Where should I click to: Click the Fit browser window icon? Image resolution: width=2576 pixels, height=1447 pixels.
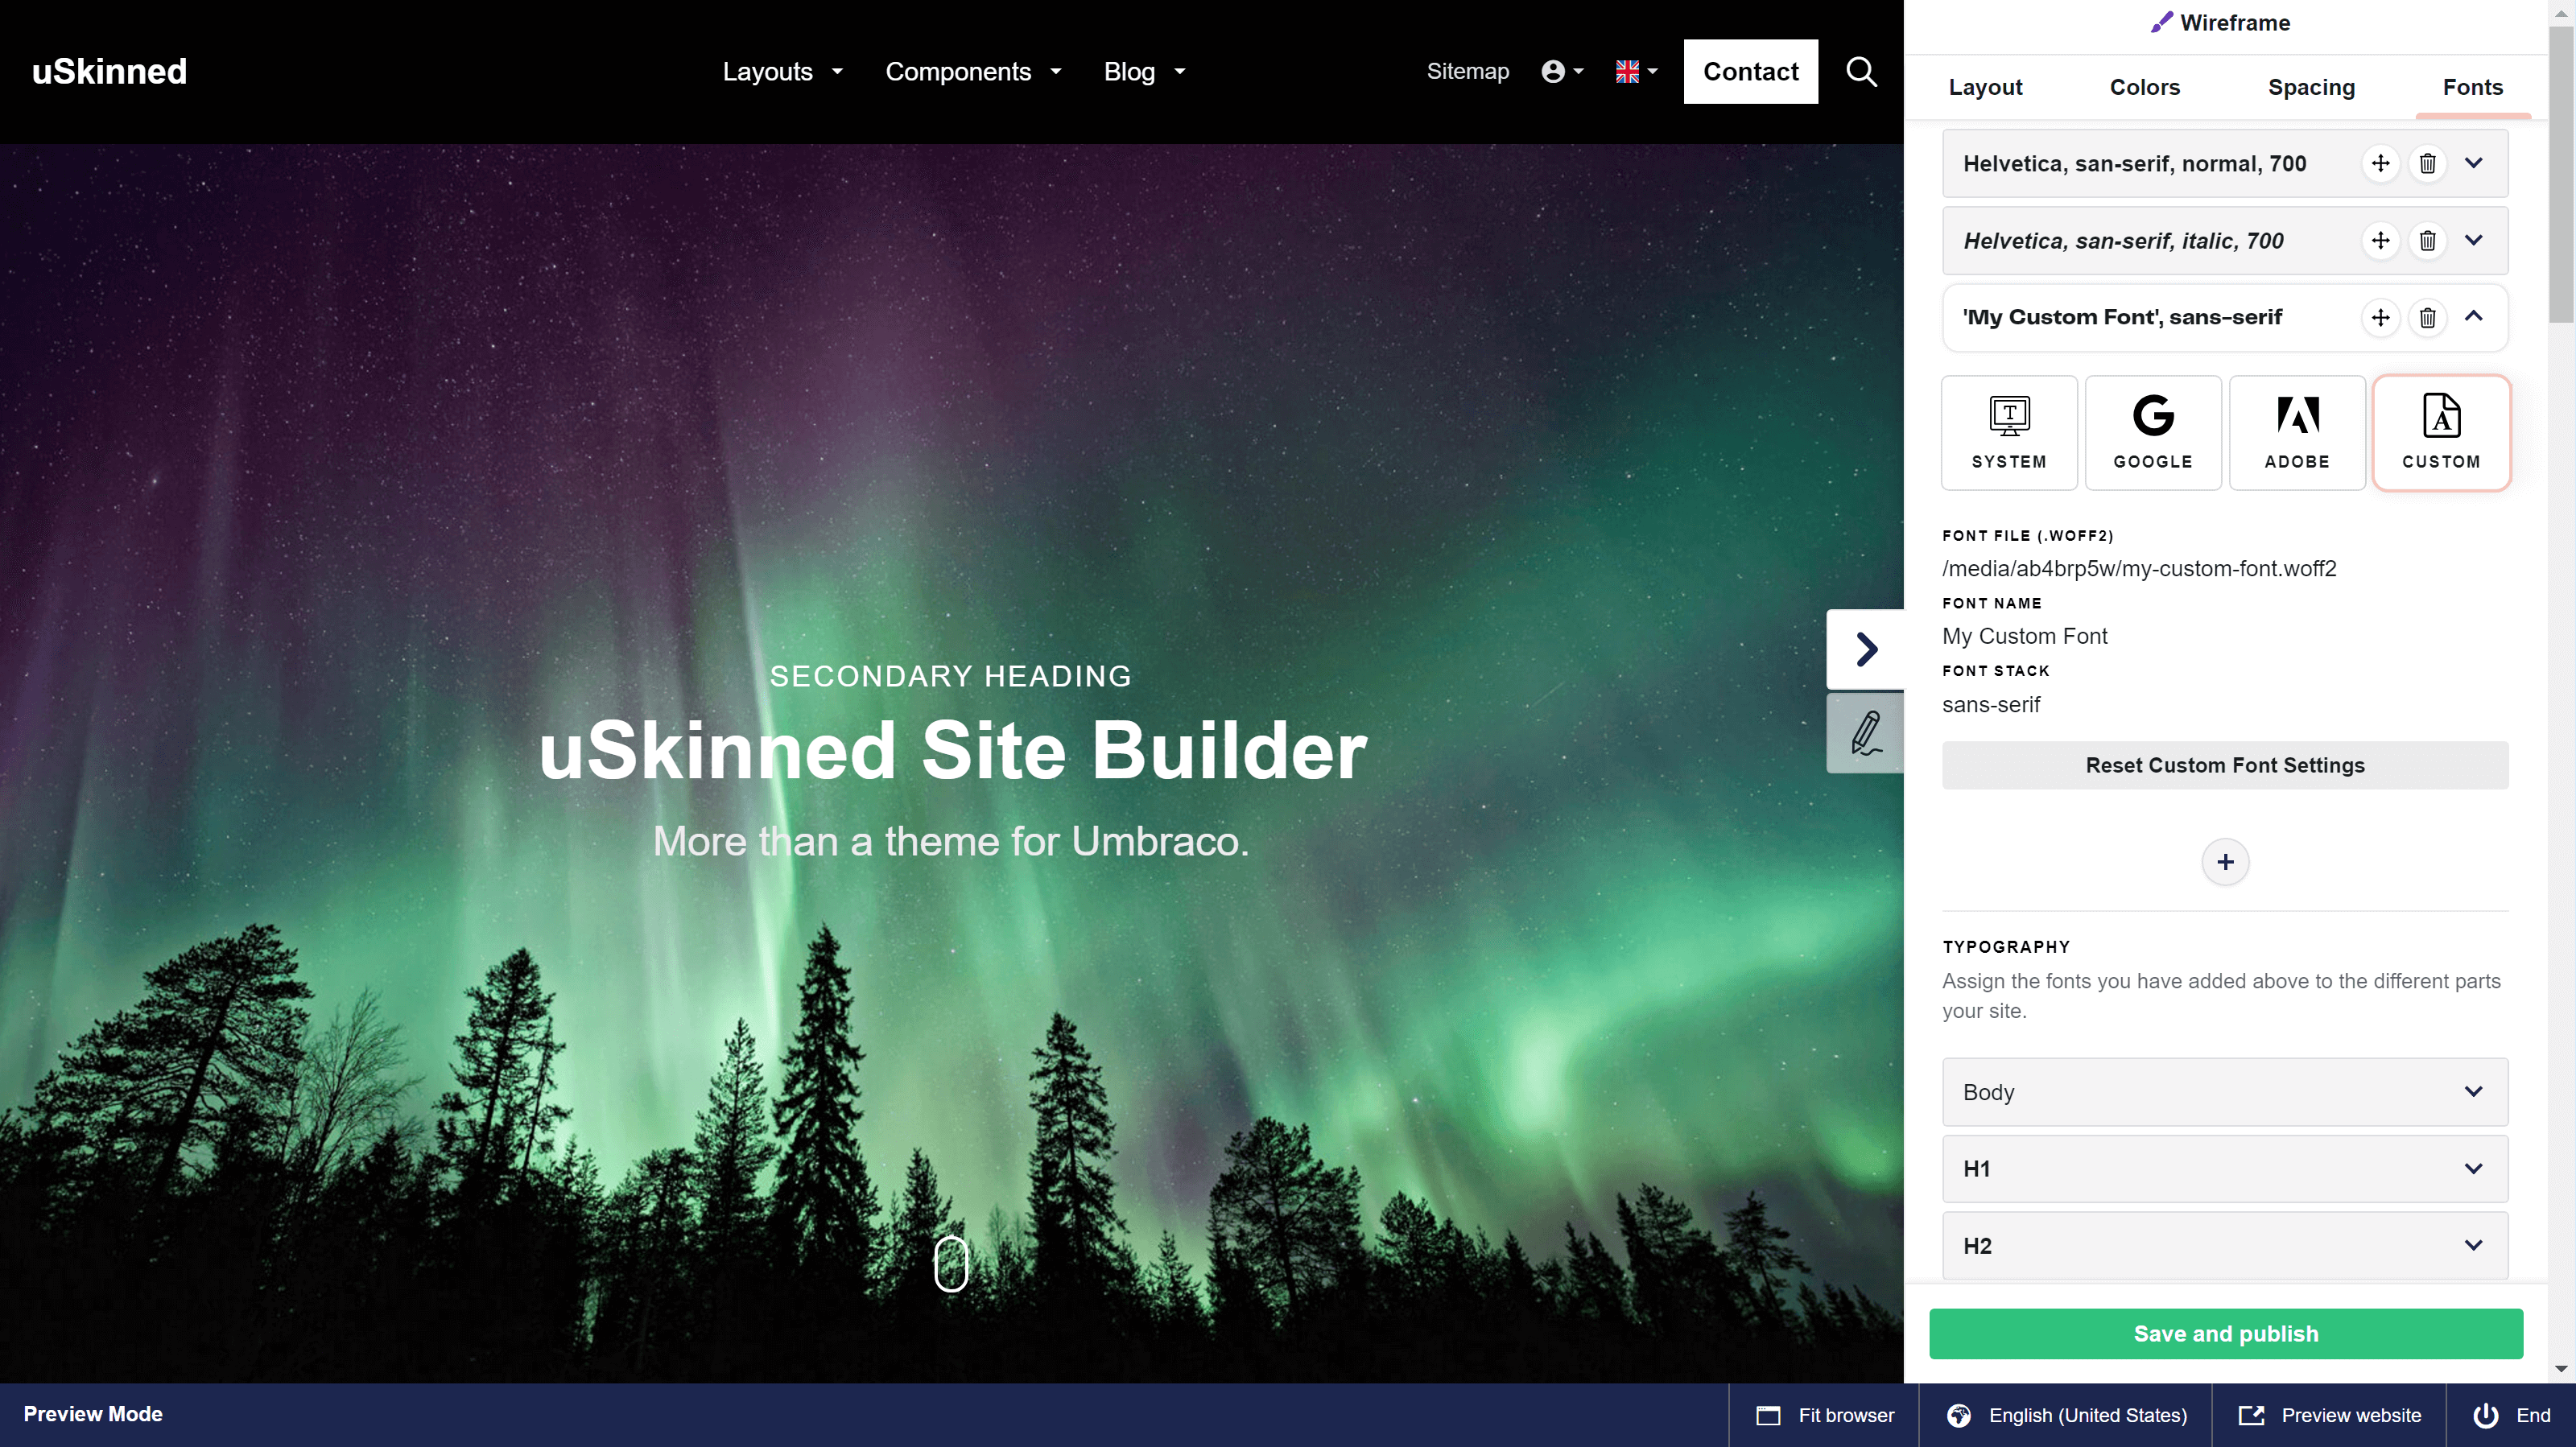pos(1768,1415)
